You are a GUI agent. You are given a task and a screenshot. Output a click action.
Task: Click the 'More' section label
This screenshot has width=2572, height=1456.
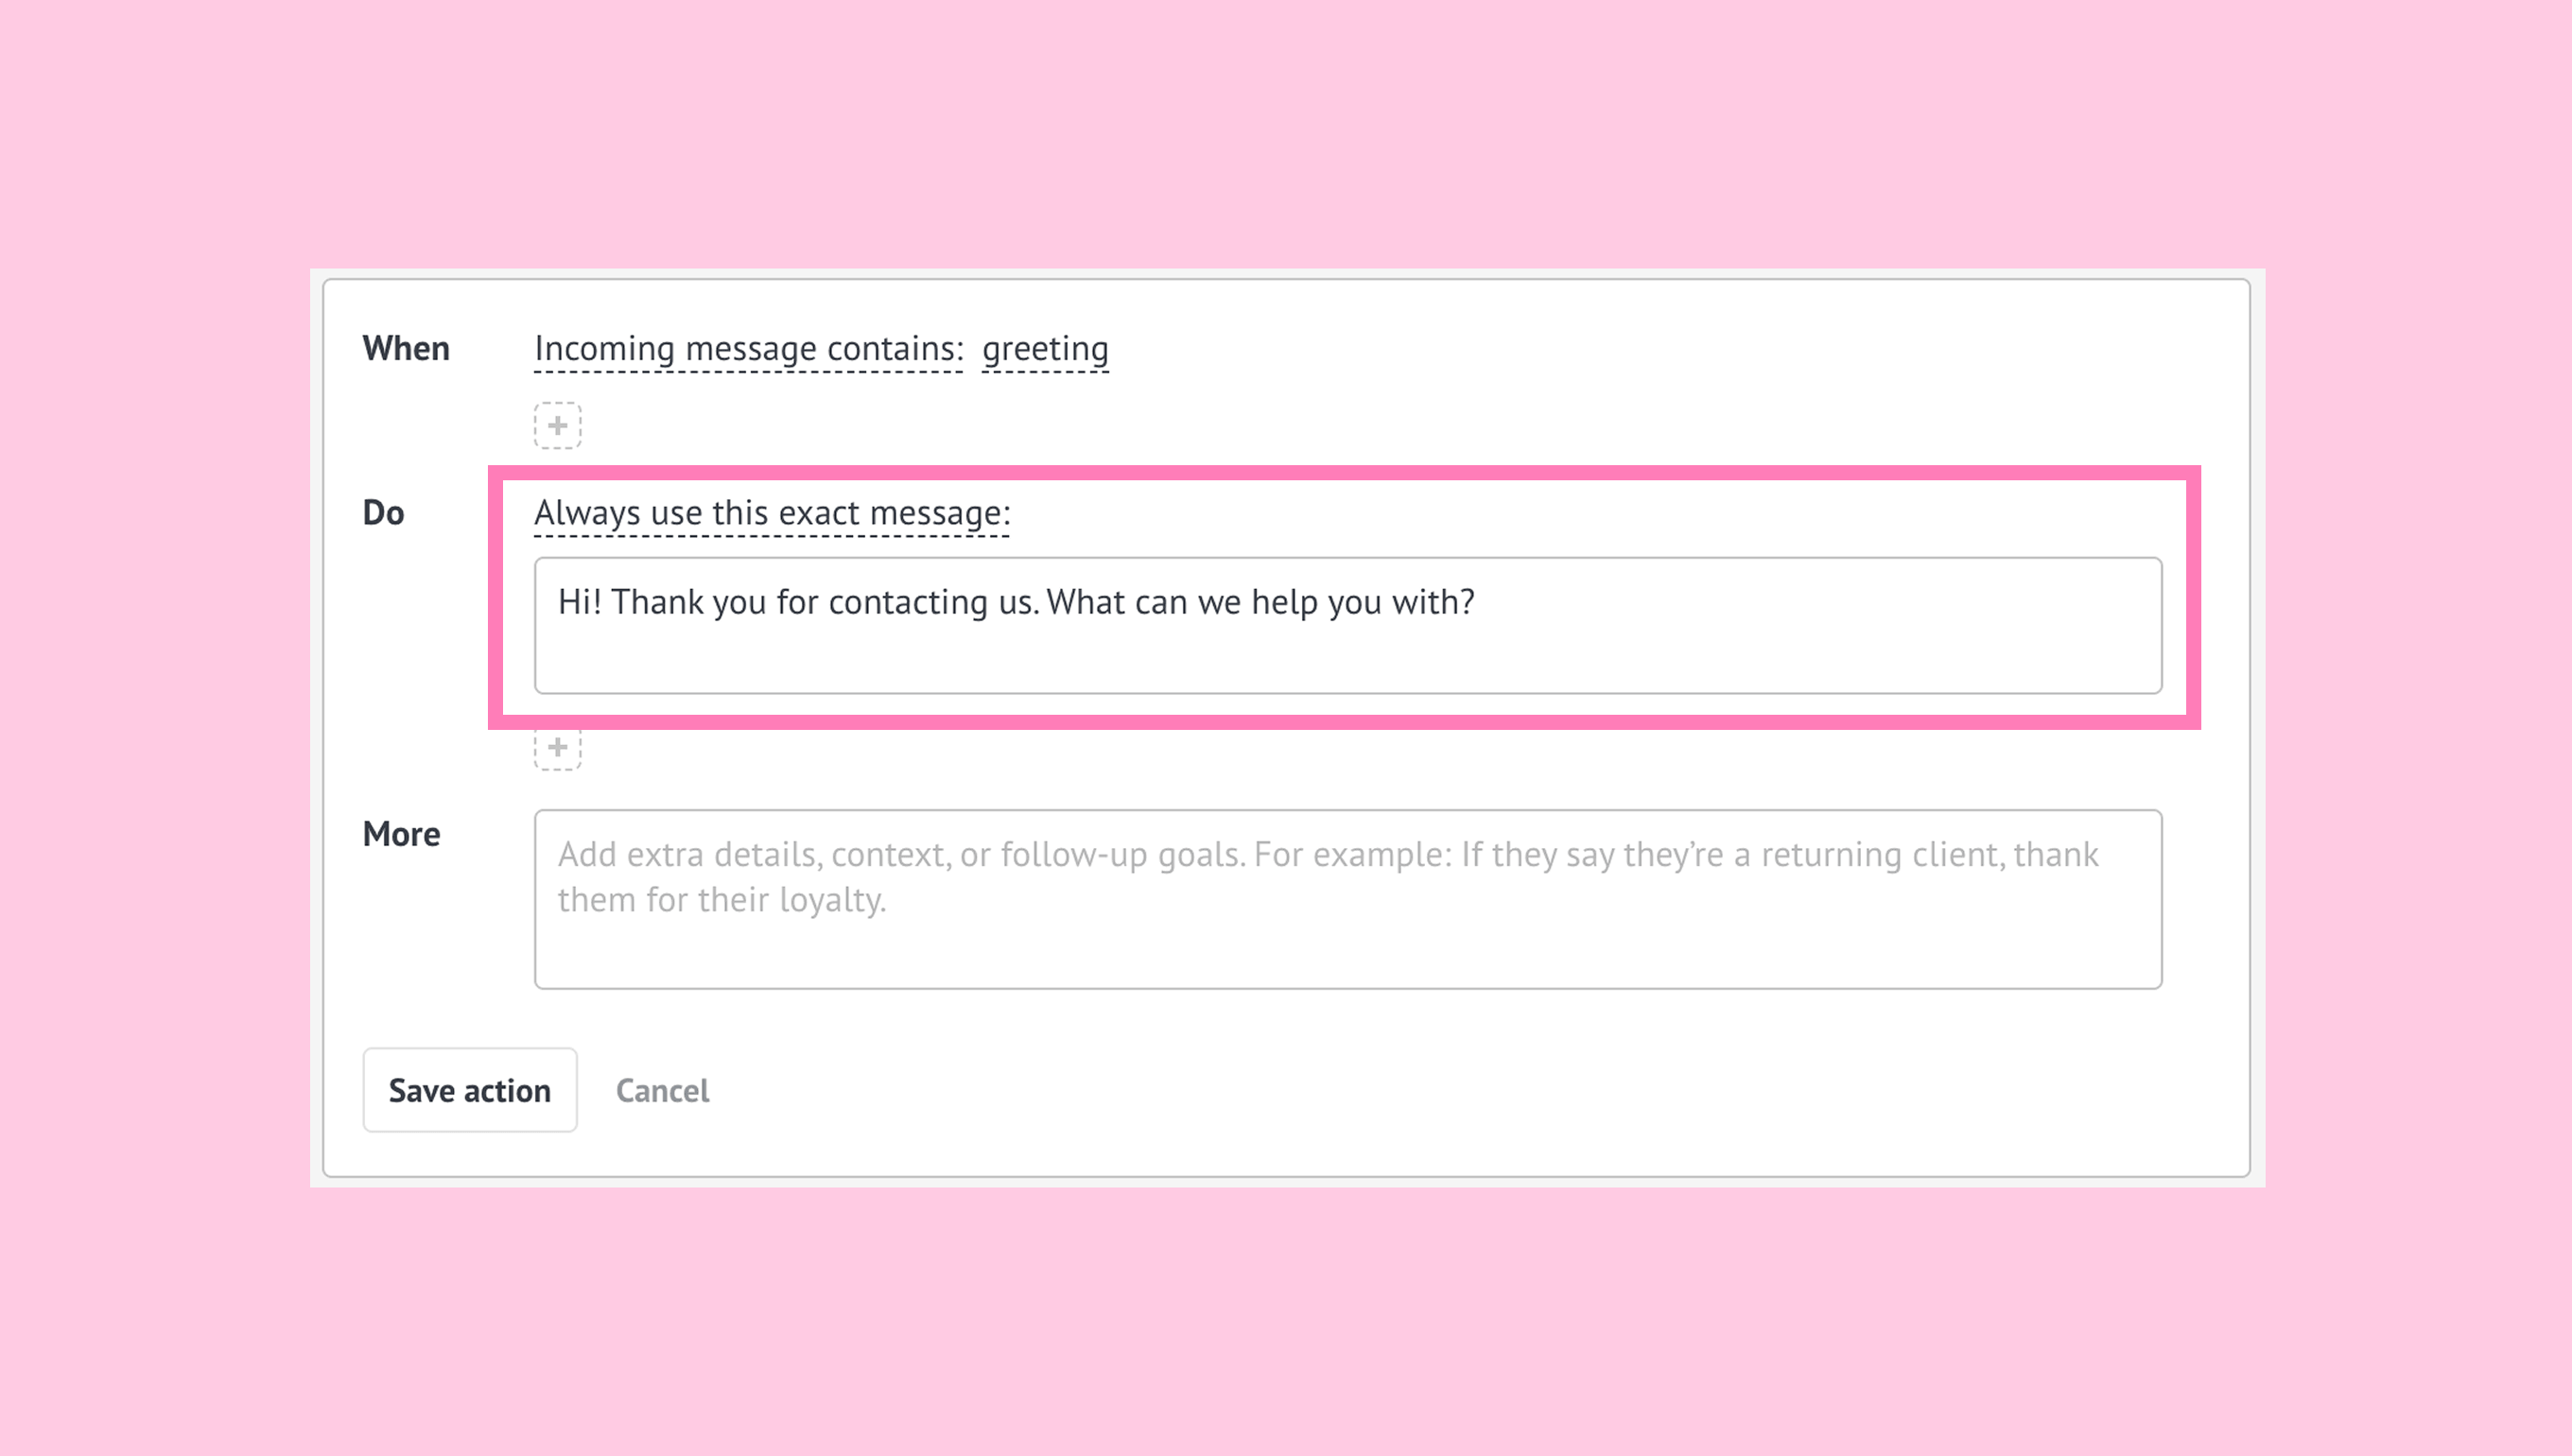pos(401,834)
